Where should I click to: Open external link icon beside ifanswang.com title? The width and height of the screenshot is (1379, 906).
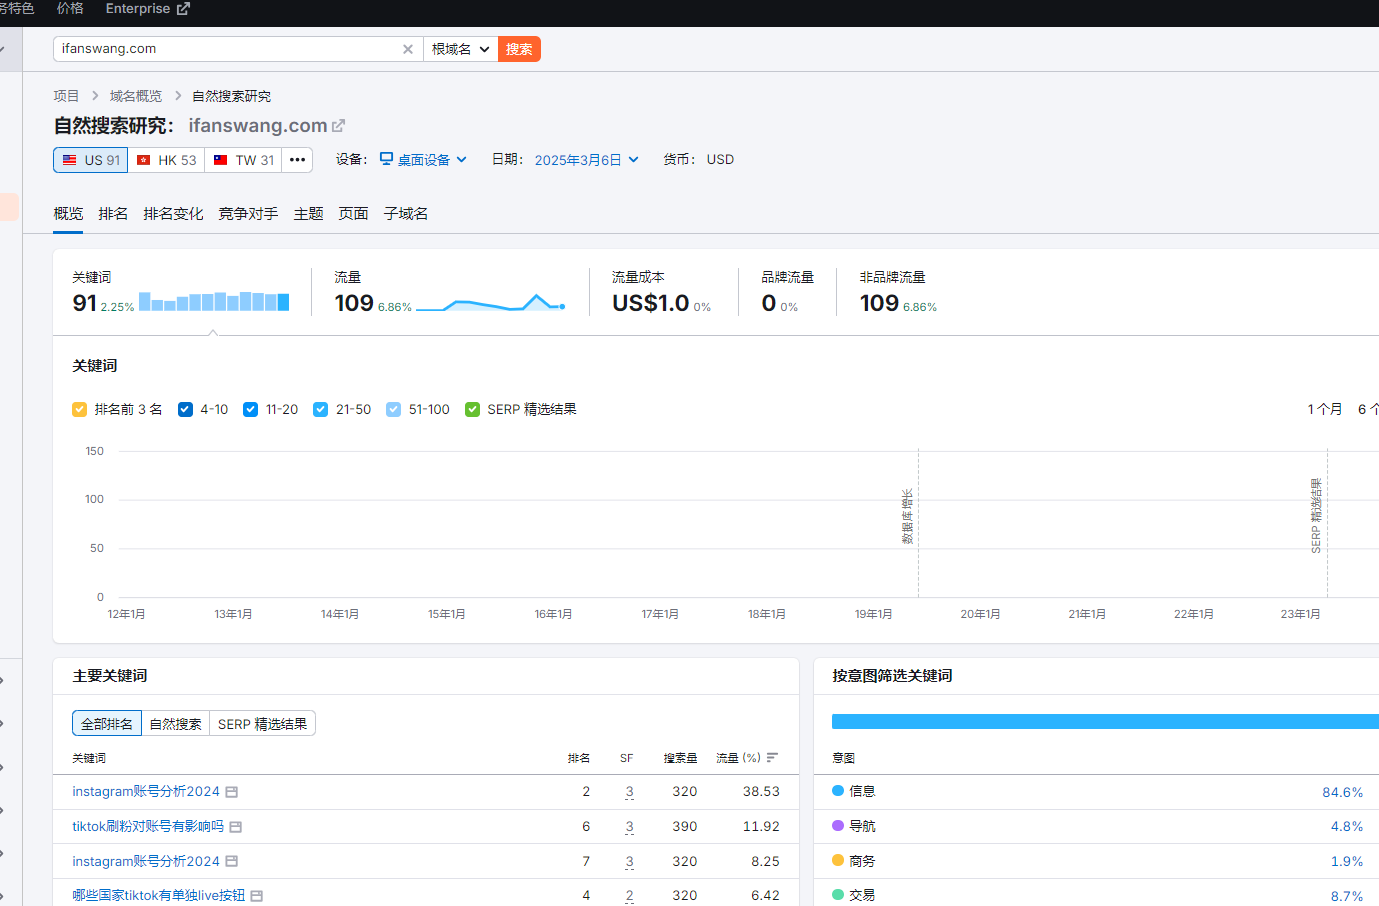pyautogui.click(x=339, y=126)
